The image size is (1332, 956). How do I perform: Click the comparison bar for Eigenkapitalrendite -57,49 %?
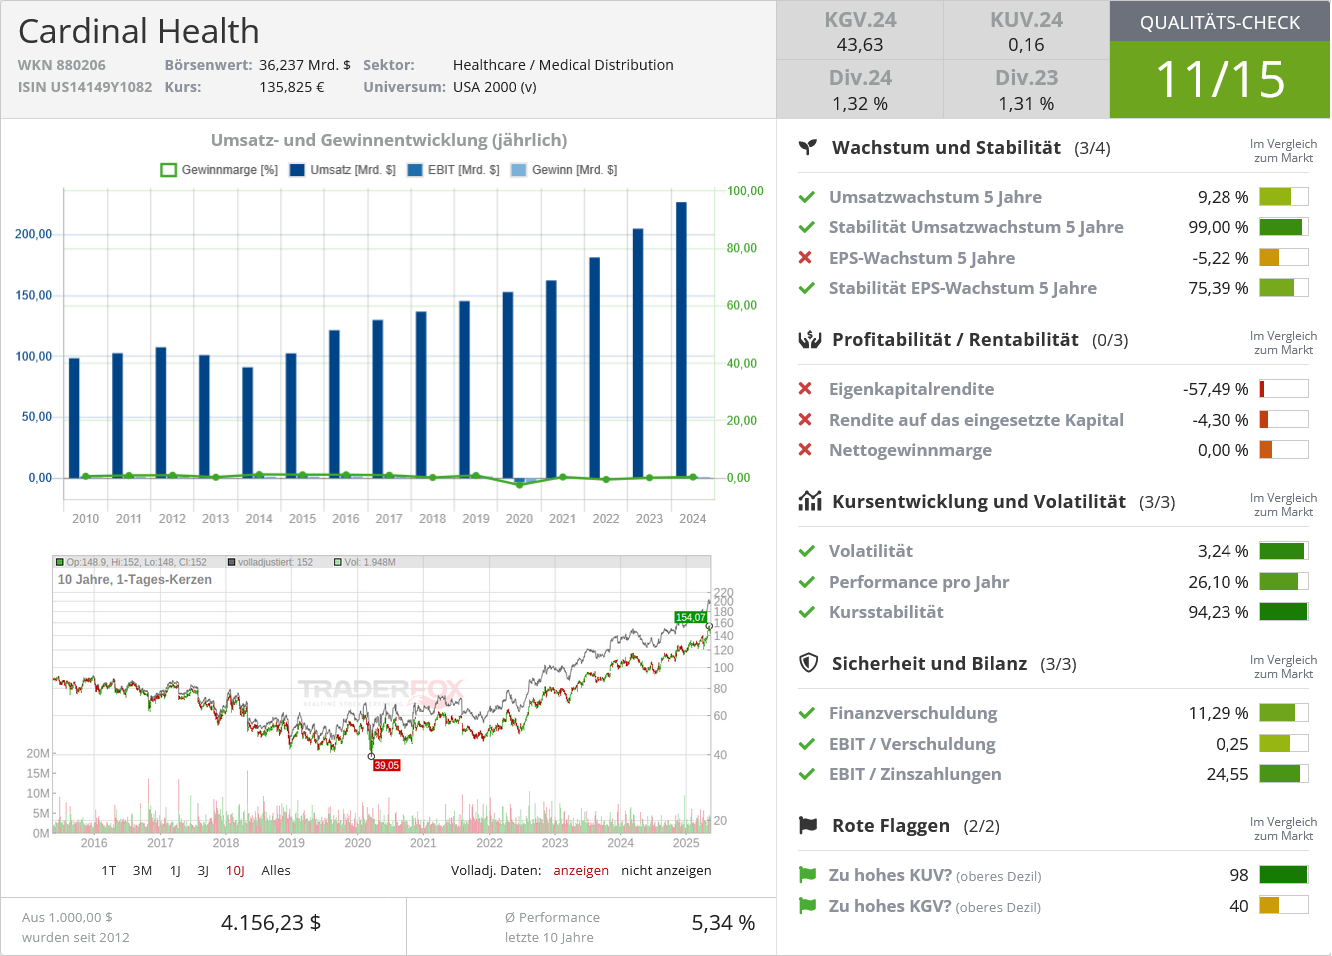click(1283, 389)
